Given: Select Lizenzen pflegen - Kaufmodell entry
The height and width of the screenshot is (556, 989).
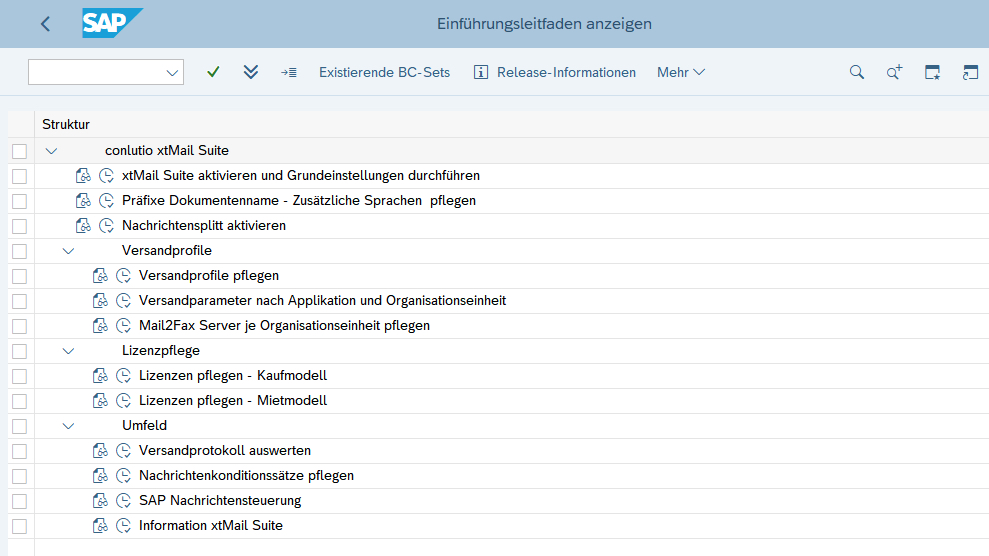Looking at the screenshot, I should point(233,376).
